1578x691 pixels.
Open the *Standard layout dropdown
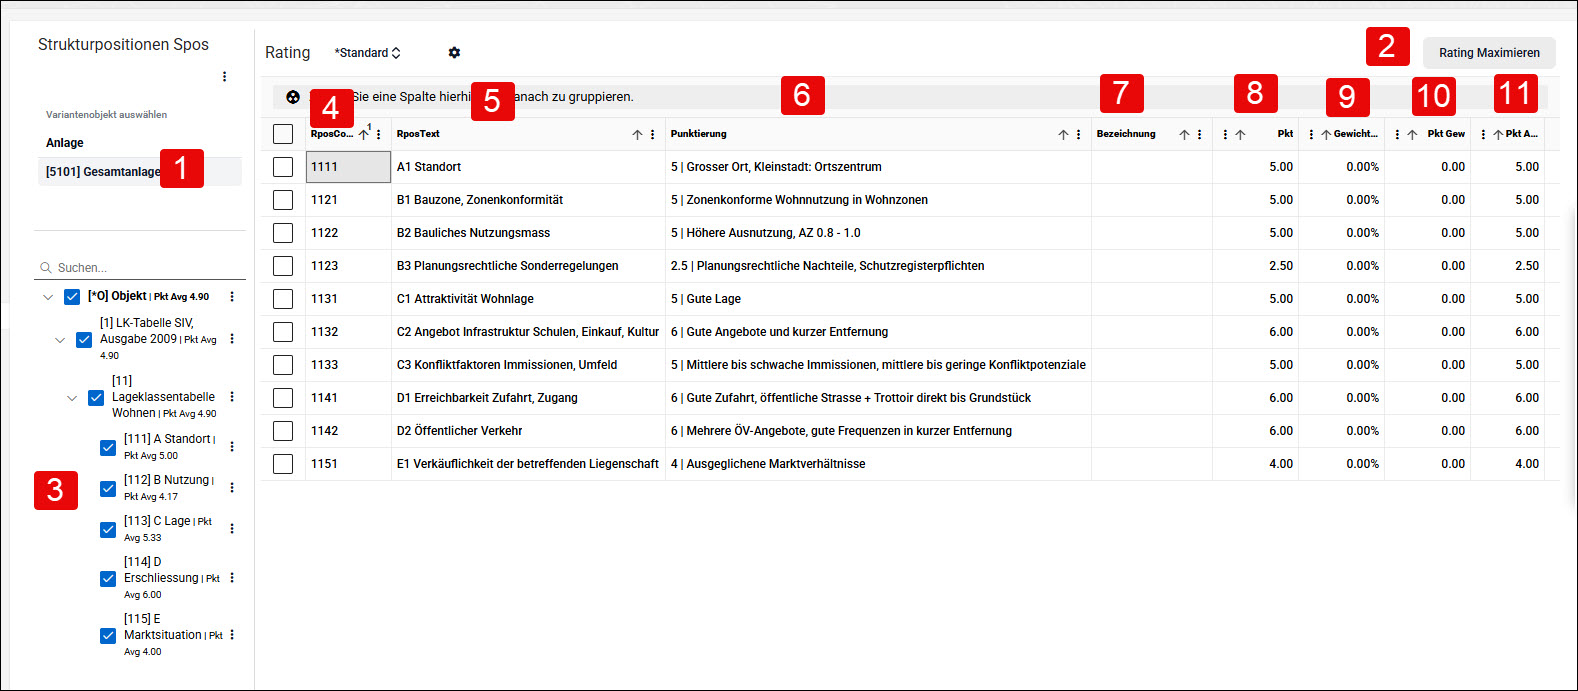(367, 53)
